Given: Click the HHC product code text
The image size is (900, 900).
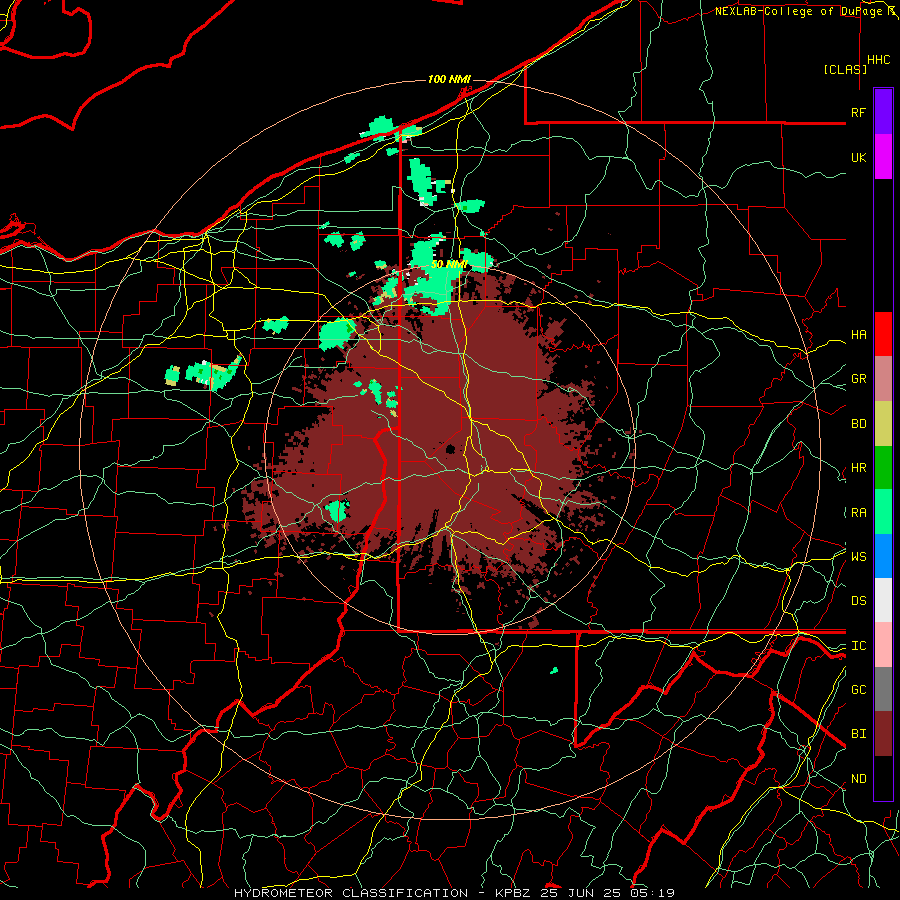Looking at the screenshot, I should (879, 60).
